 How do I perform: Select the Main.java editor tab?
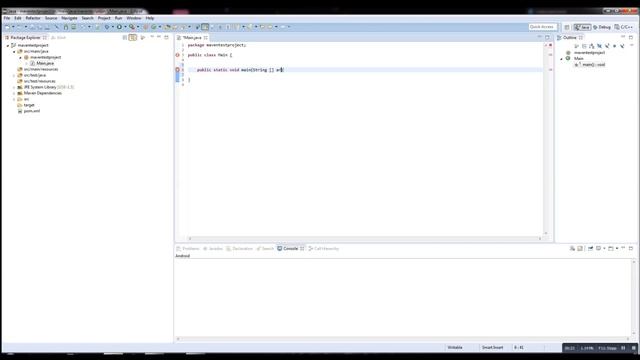(192, 38)
